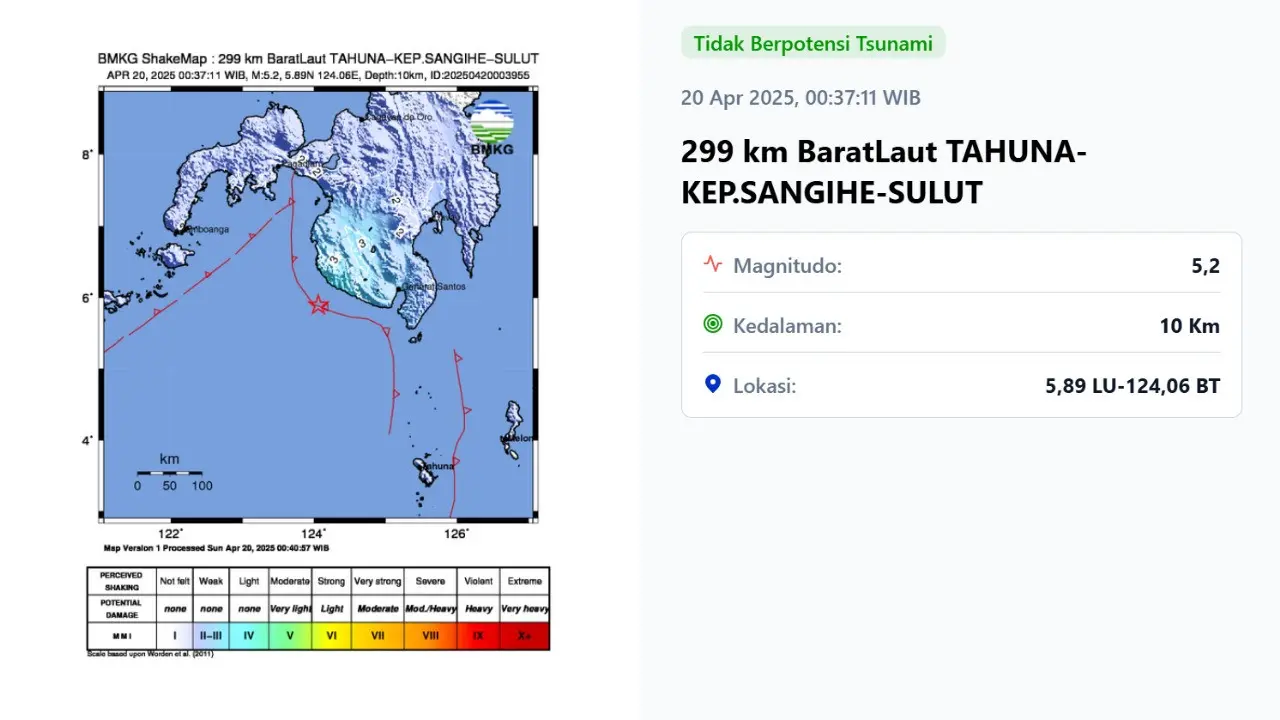The image size is (1280, 720).
Task: Click the BMKG logo on the map
Action: (492, 128)
